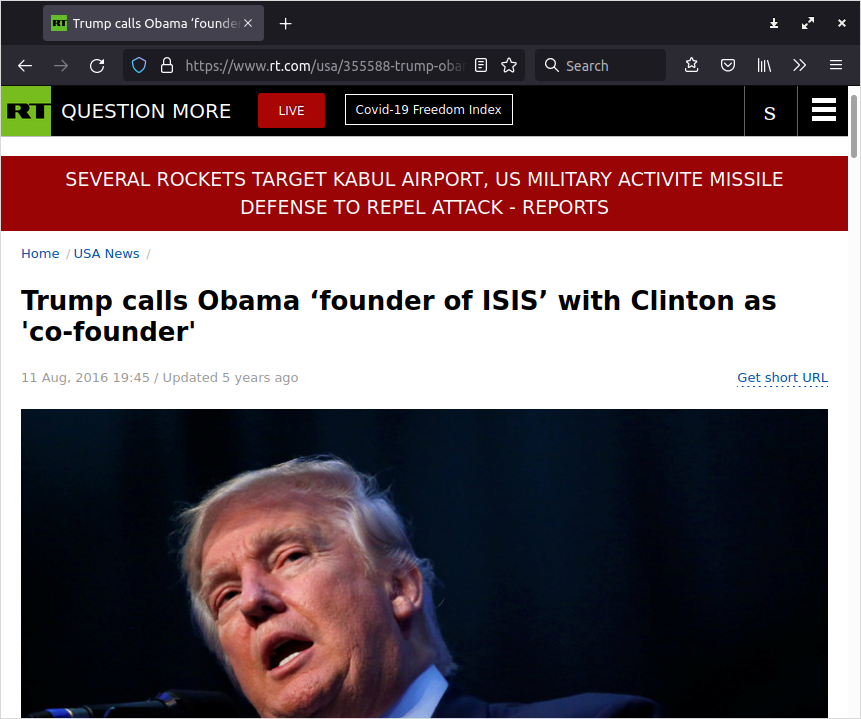This screenshot has height=719, width=861.
Task: Expand more toolbar tools chevron
Action: [800, 66]
